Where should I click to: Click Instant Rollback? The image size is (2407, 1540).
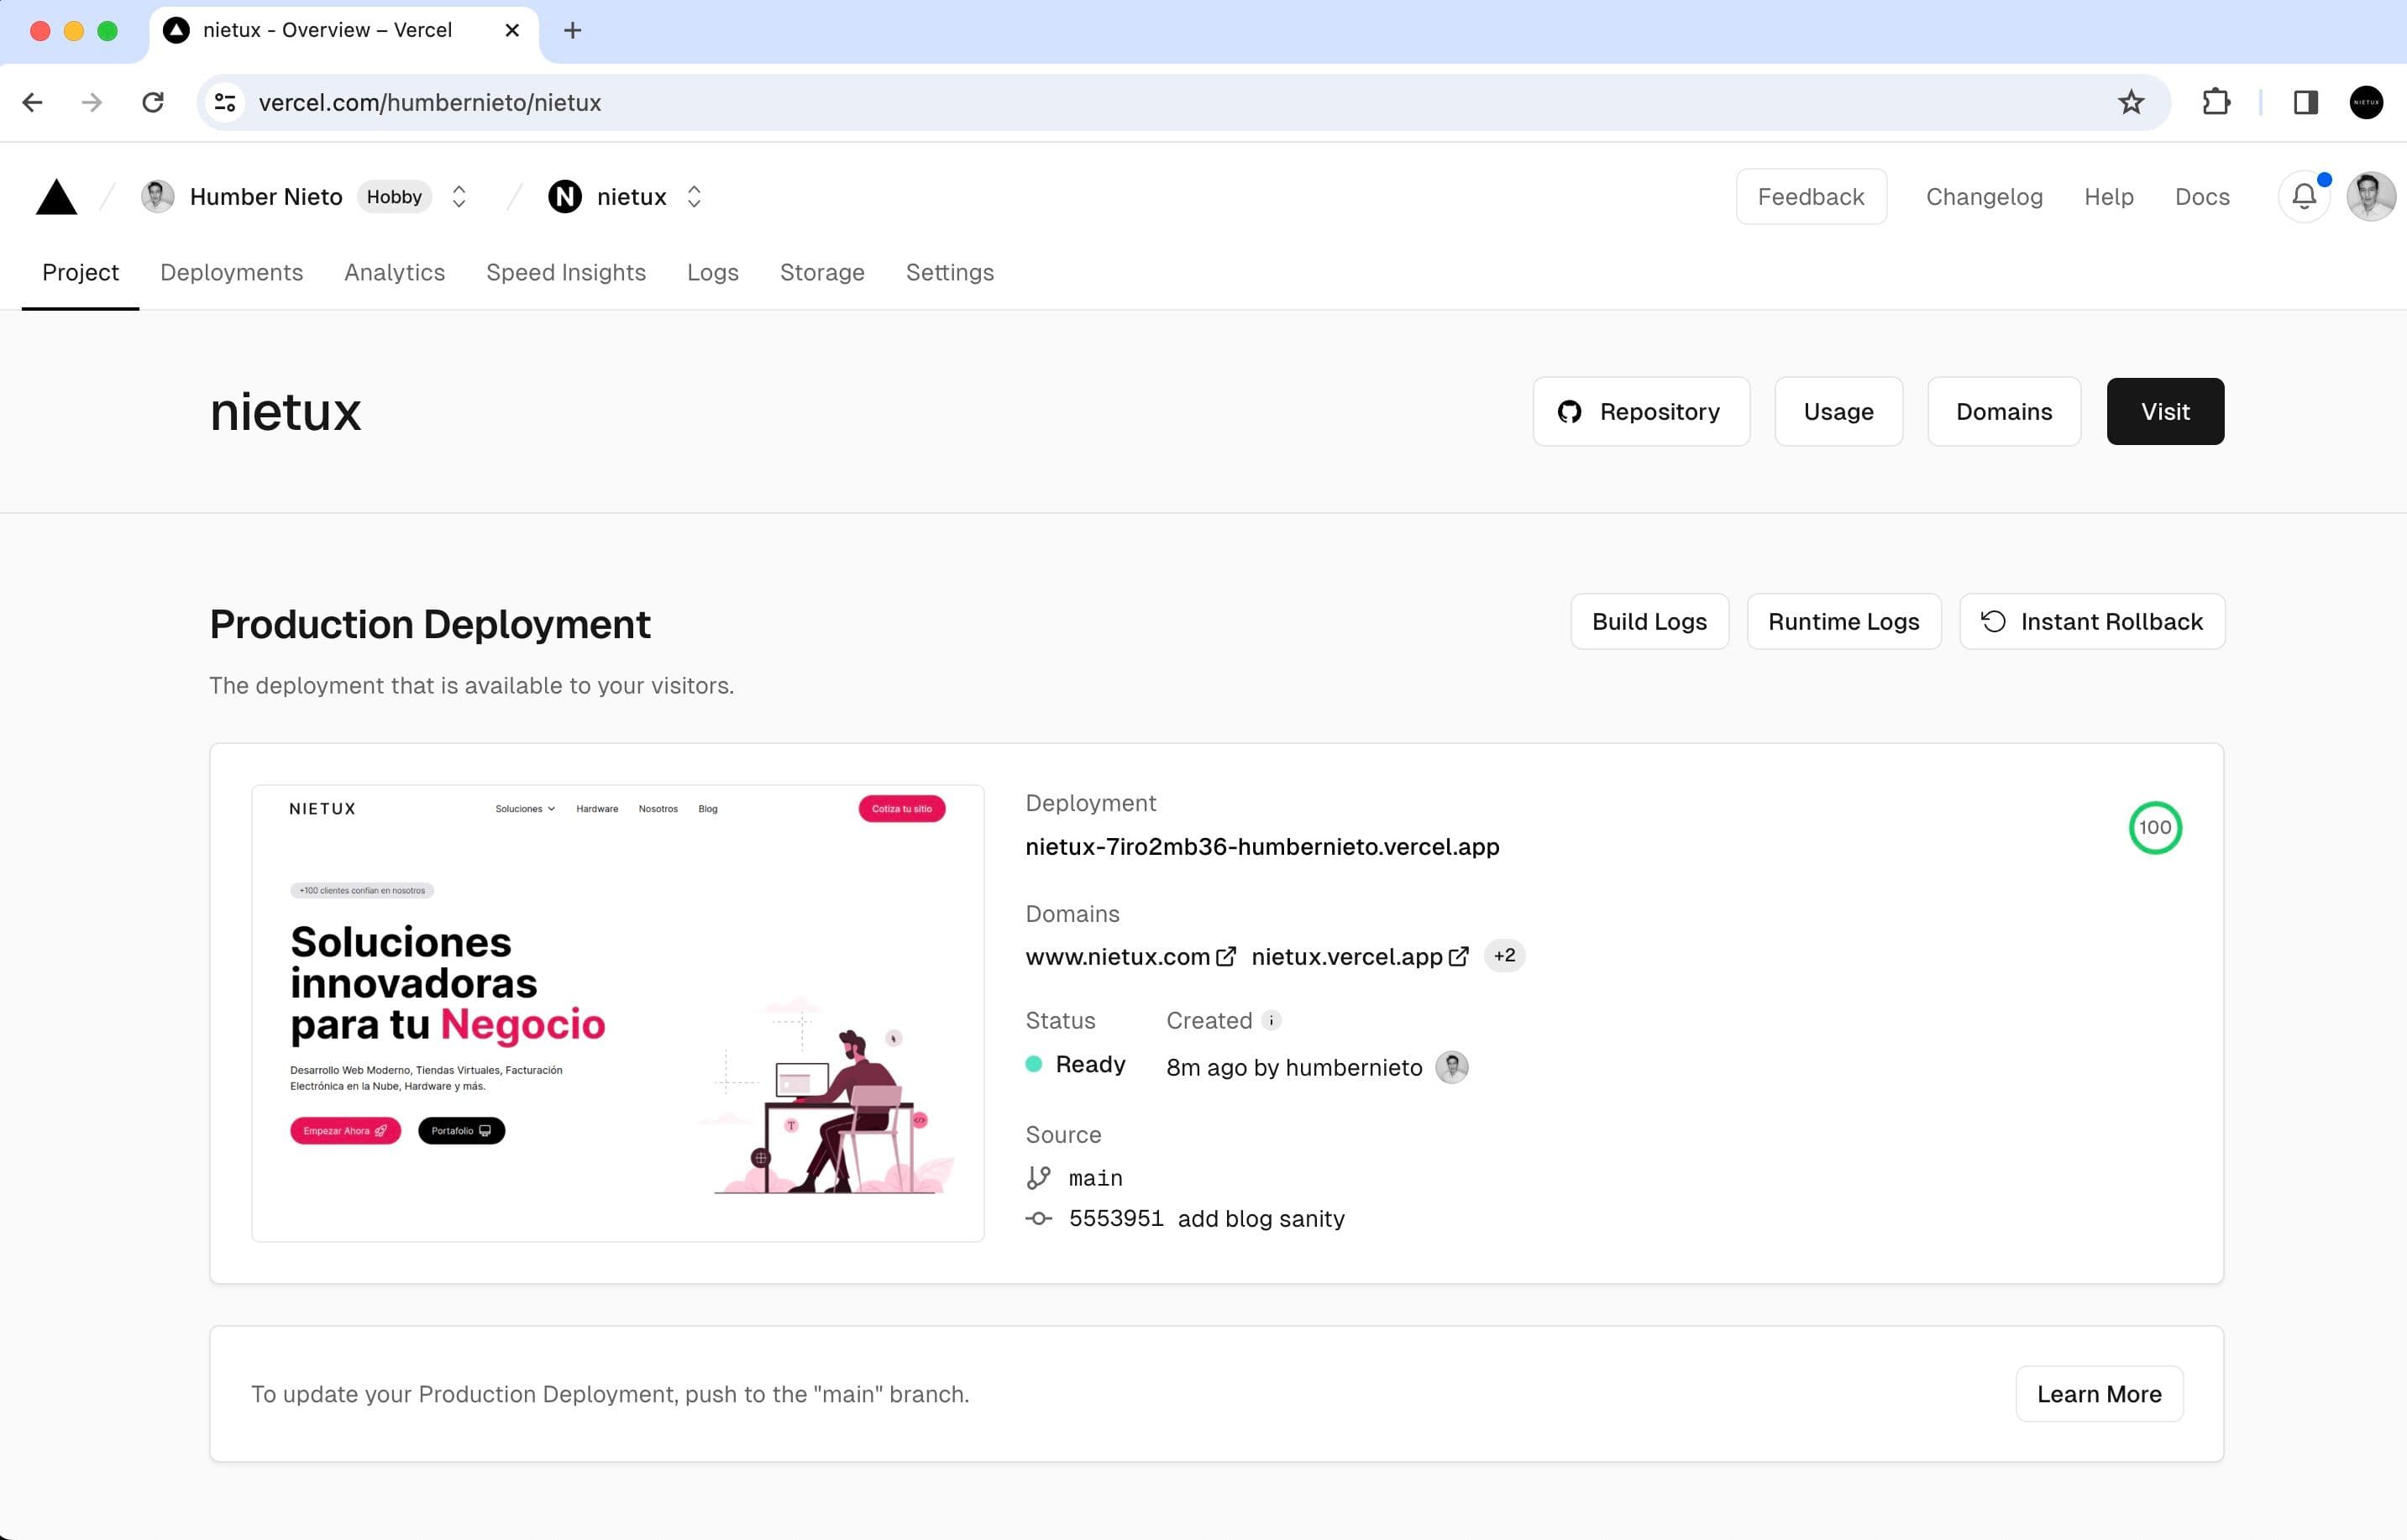pos(2092,621)
